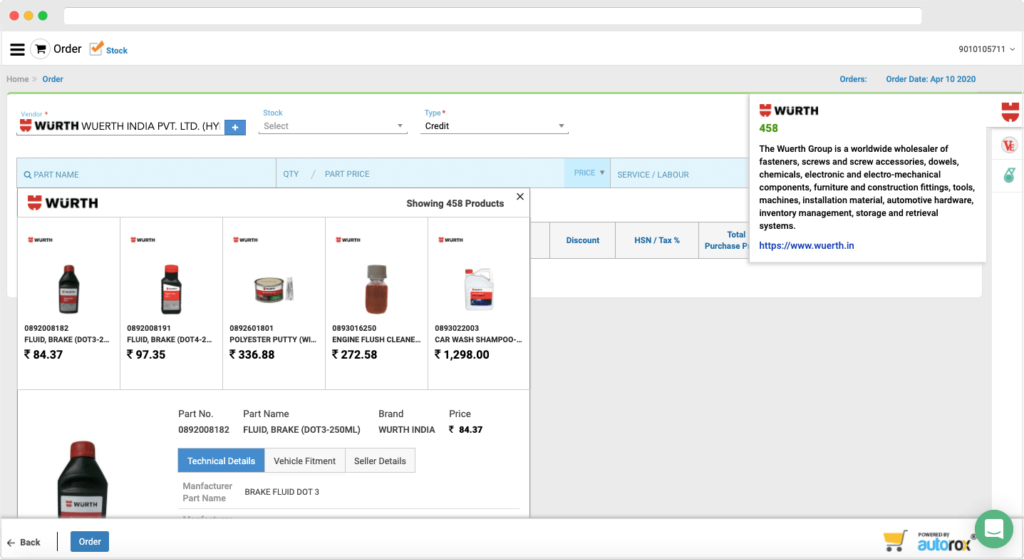Click the Orders: label
Image resolution: width=1024 pixels, height=559 pixels.
click(x=853, y=79)
